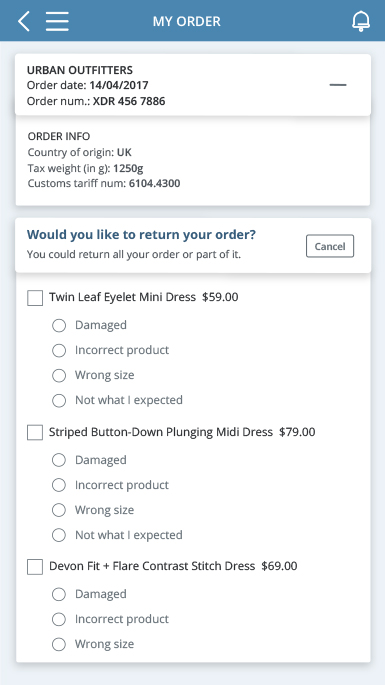385x685 pixels.
Task: Select Damaged for Twin Leaf Eyelet Mini Dress
Action: point(59,325)
